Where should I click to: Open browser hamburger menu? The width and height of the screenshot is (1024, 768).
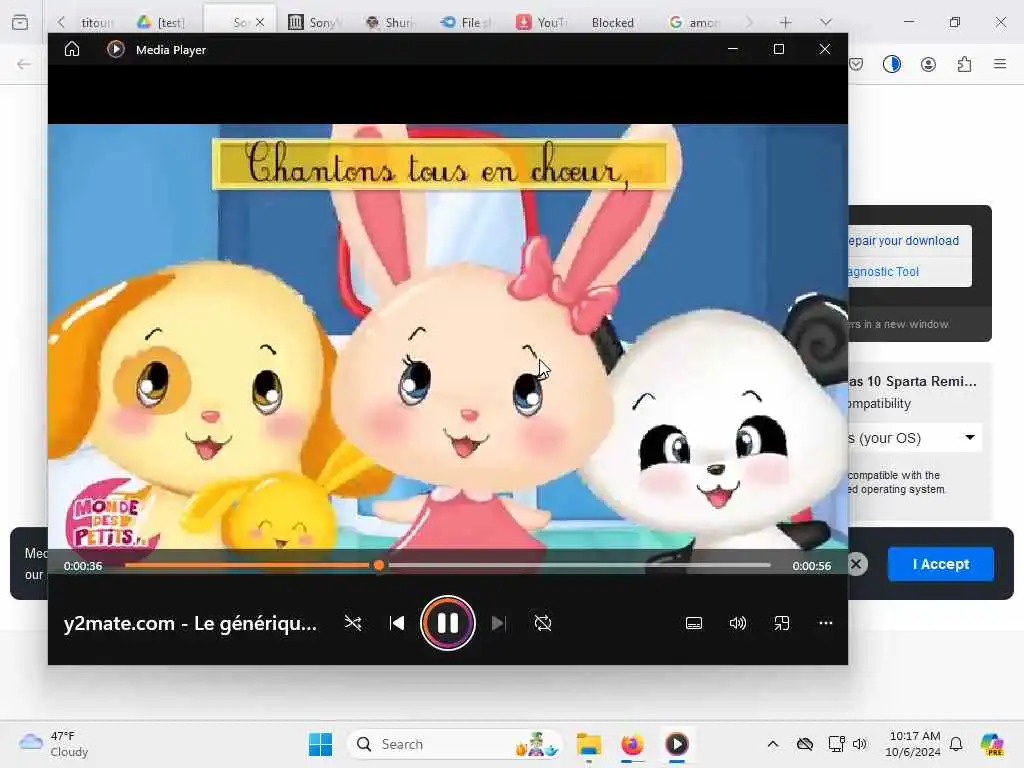point(1000,64)
